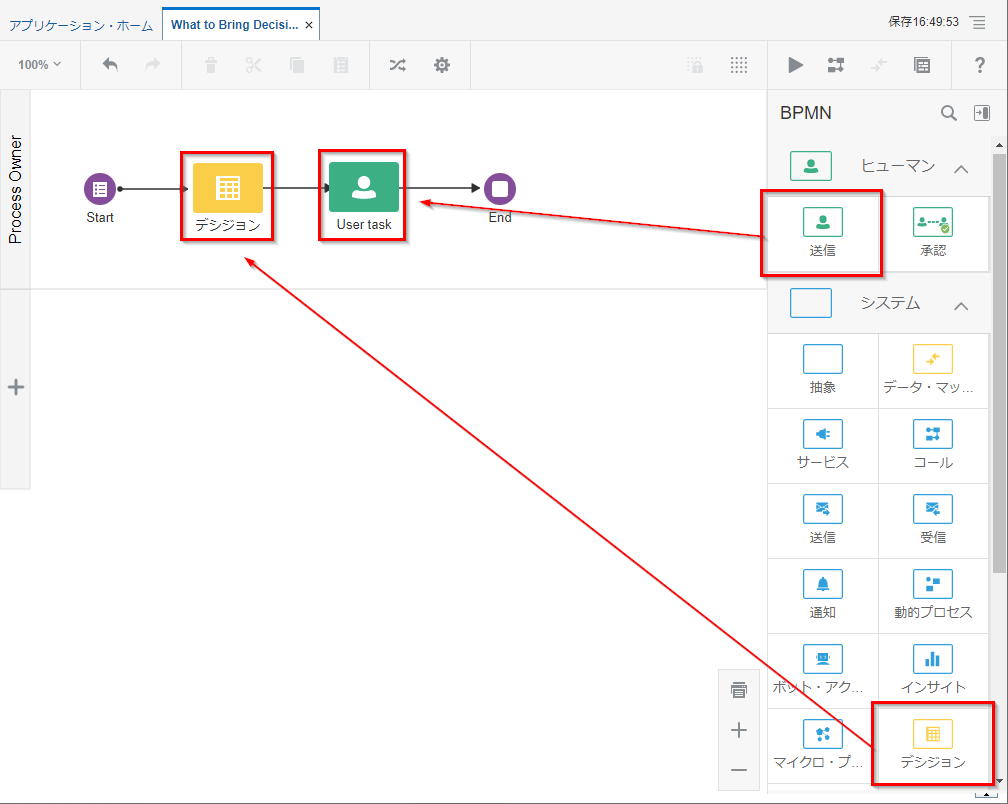Zoom in with the canvas plus button
Viewport: 1008px width, 804px height.
(739, 730)
